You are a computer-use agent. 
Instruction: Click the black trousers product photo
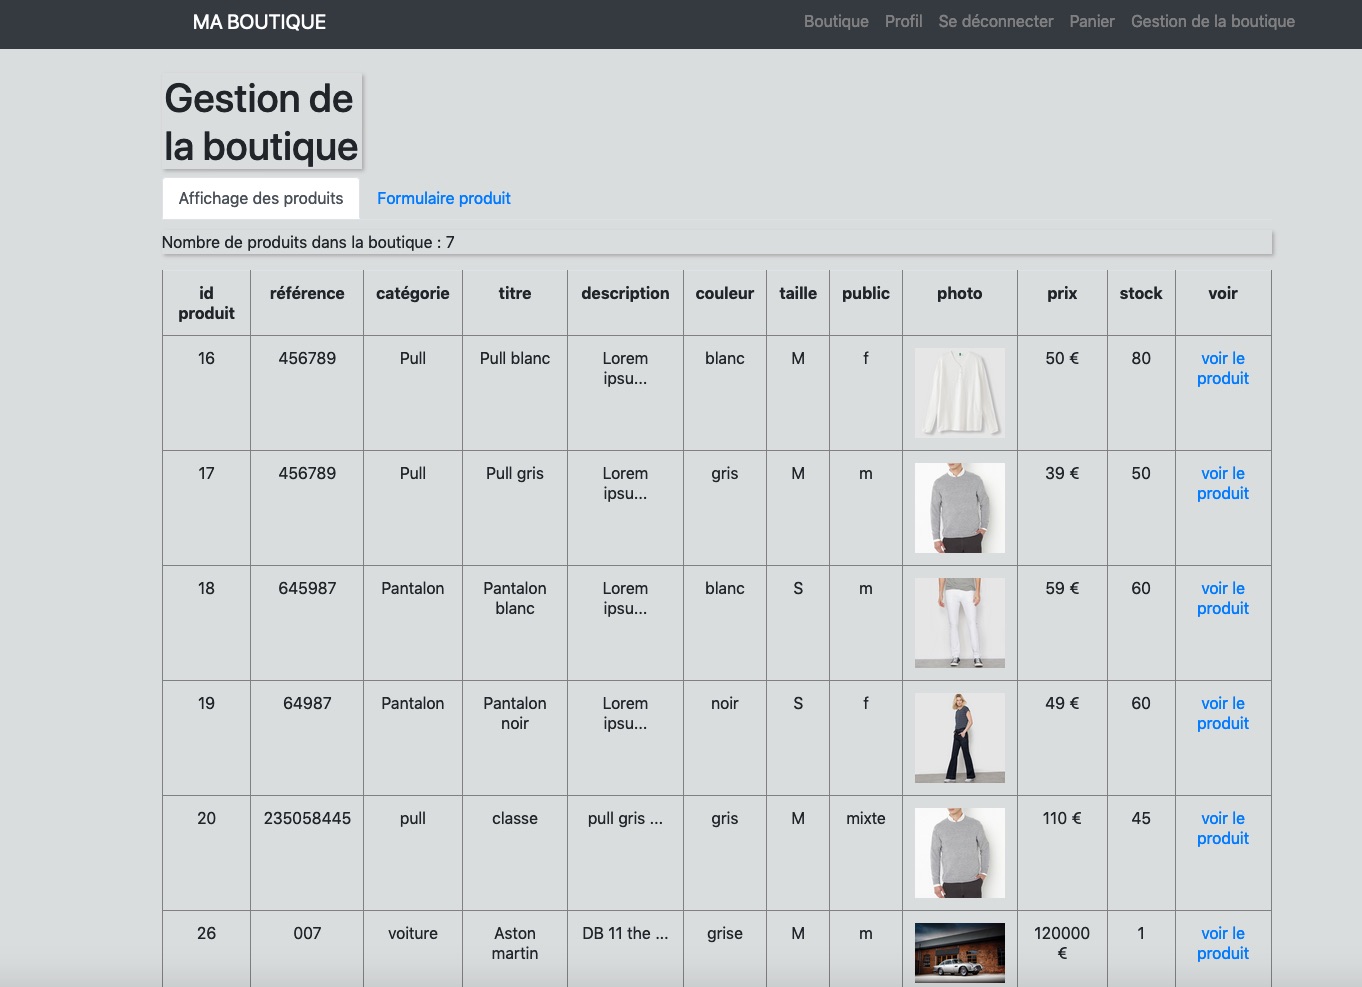point(959,738)
